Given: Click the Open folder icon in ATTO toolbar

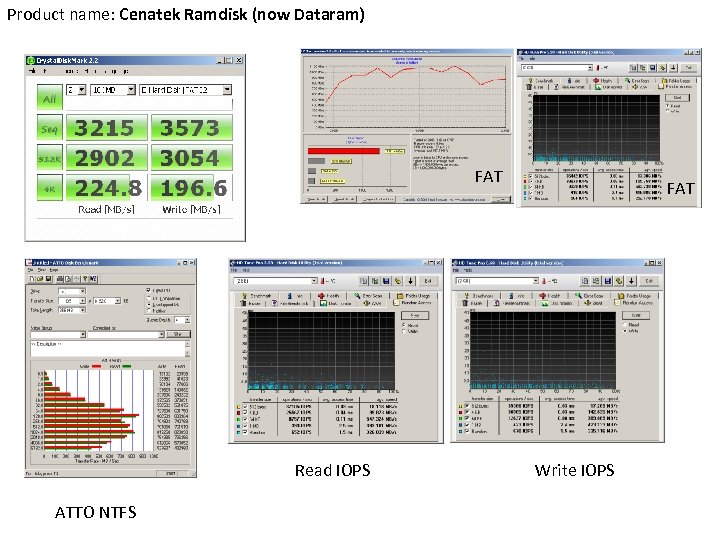Looking at the screenshot, I should 40,279.
